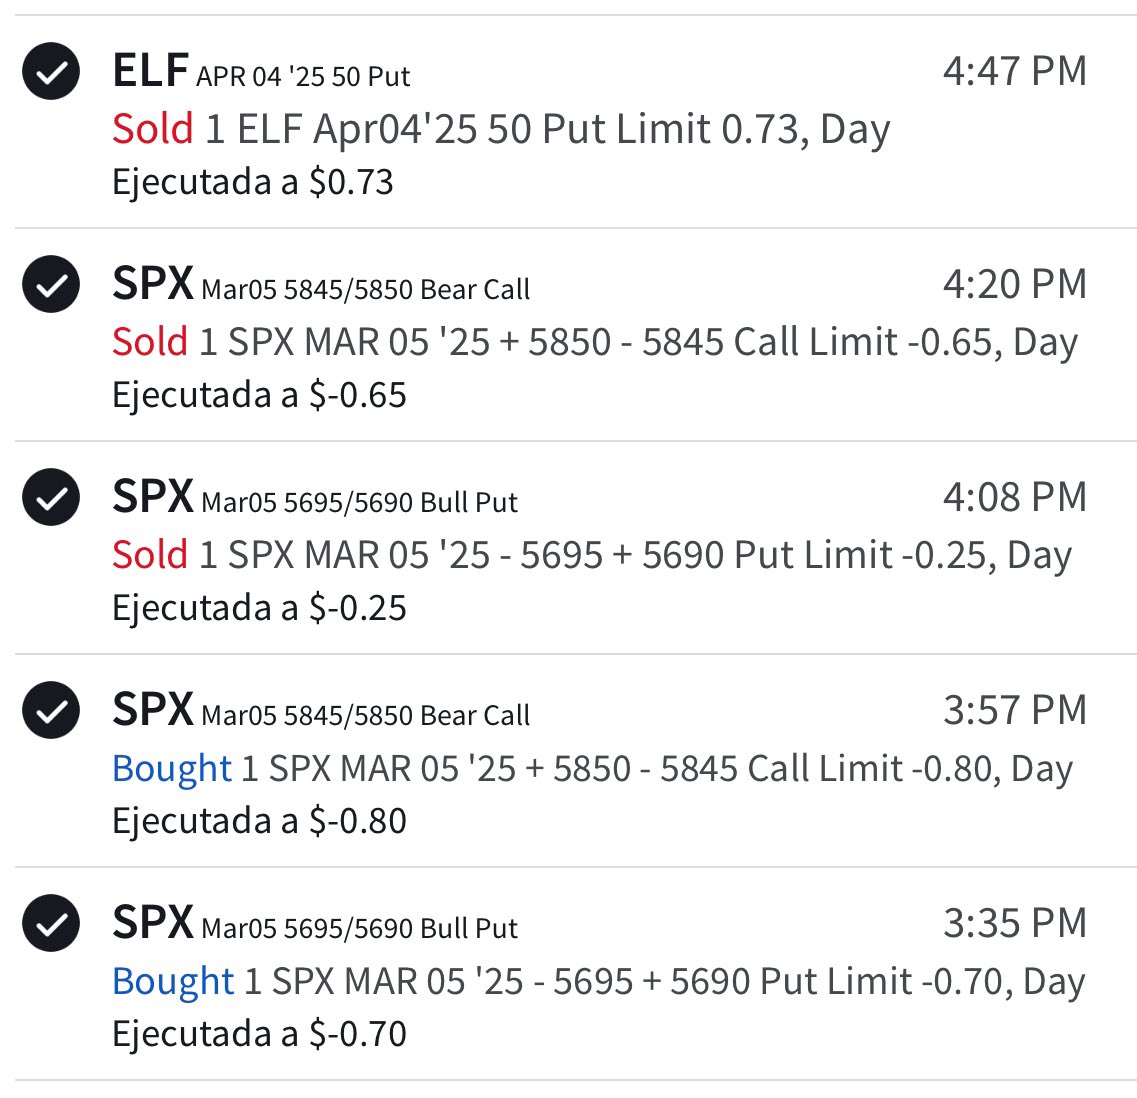
Task: Select the 3:35 PM timestamp
Action: point(1014,923)
